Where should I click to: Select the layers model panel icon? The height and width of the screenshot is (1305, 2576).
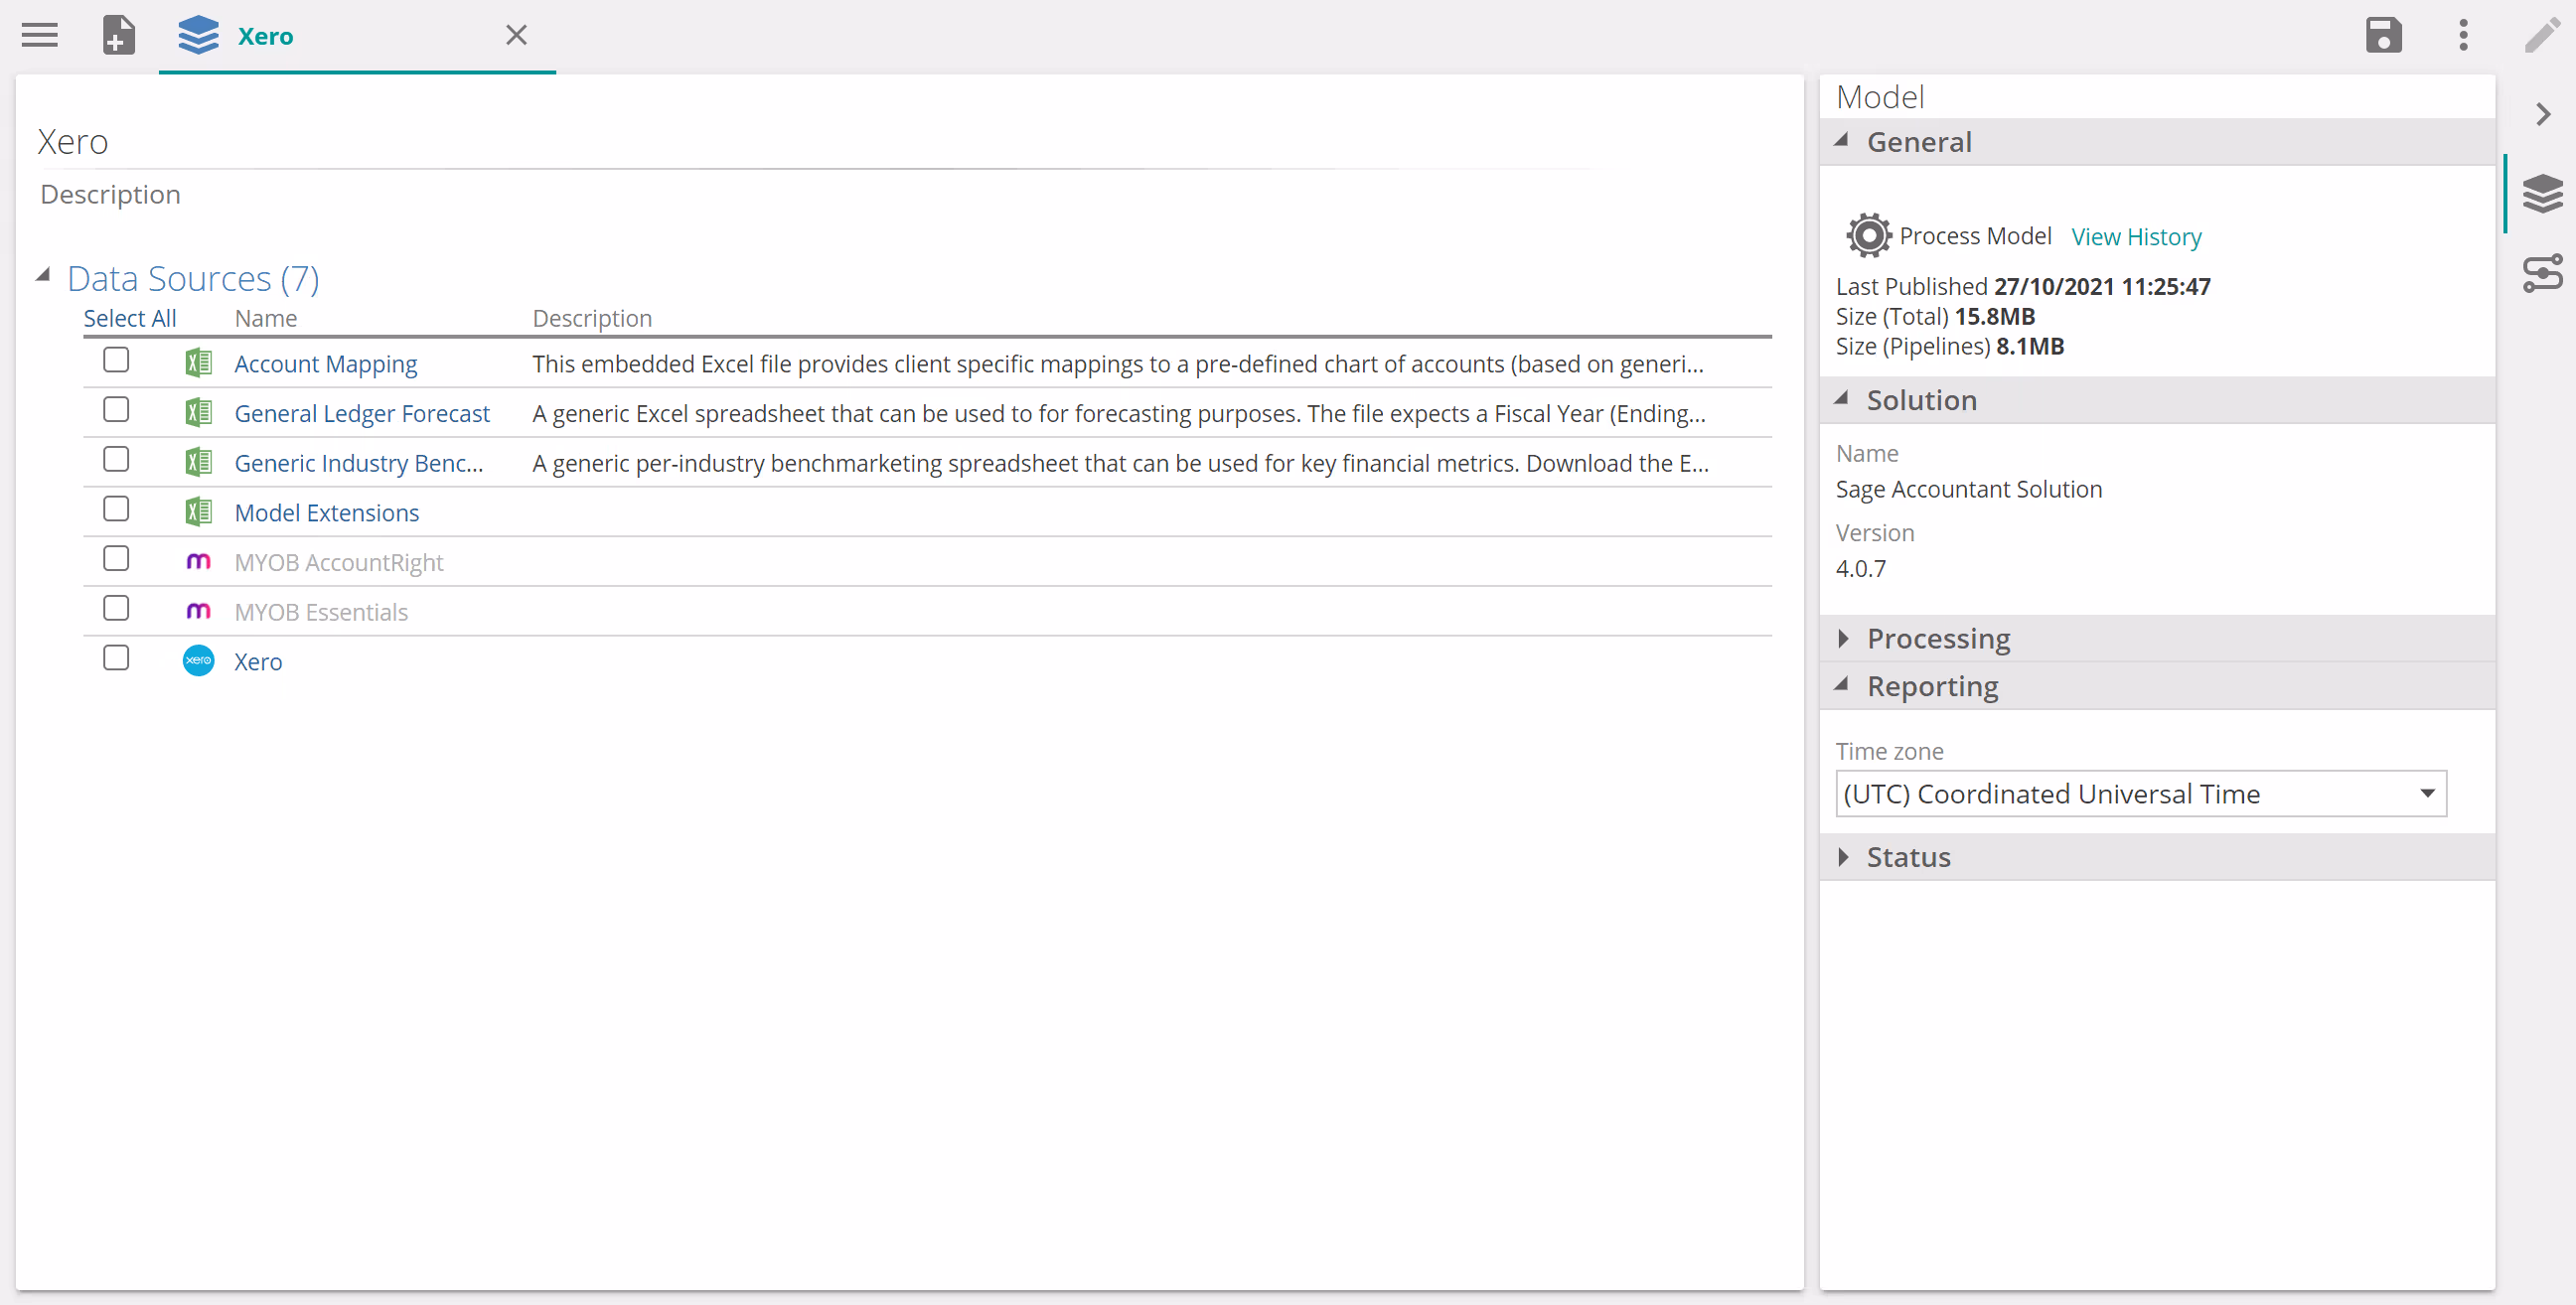2541,193
